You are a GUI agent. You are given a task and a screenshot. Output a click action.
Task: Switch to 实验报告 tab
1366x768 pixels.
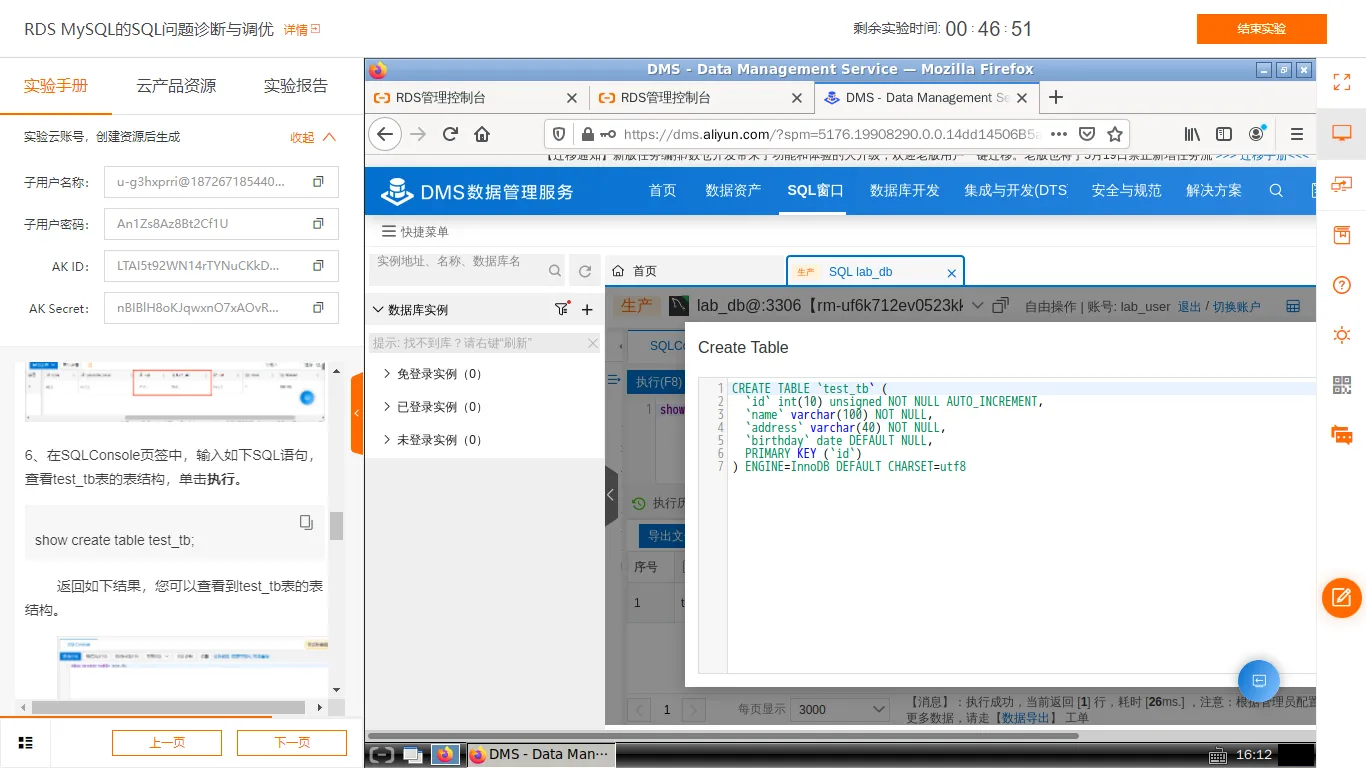click(x=296, y=86)
